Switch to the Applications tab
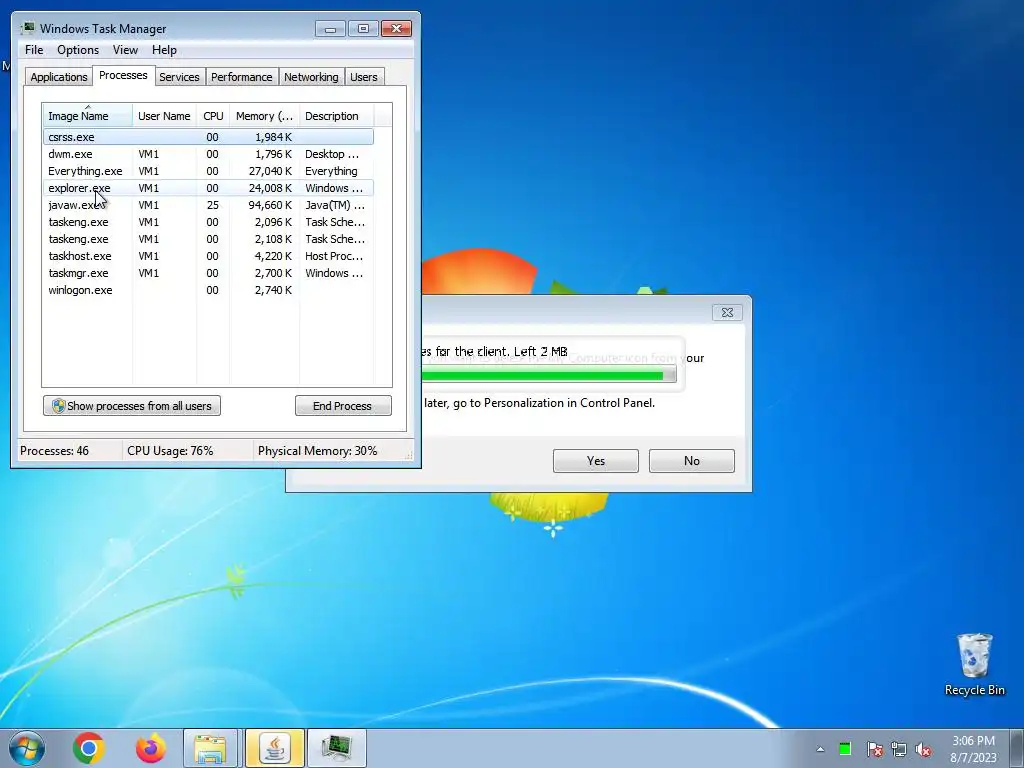 pos(59,77)
